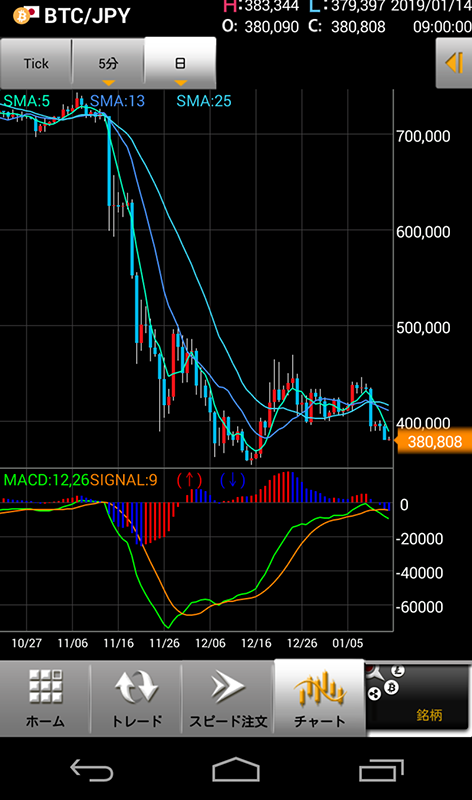
Task: Tap the Android back navigation icon
Action: click(x=91, y=770)
